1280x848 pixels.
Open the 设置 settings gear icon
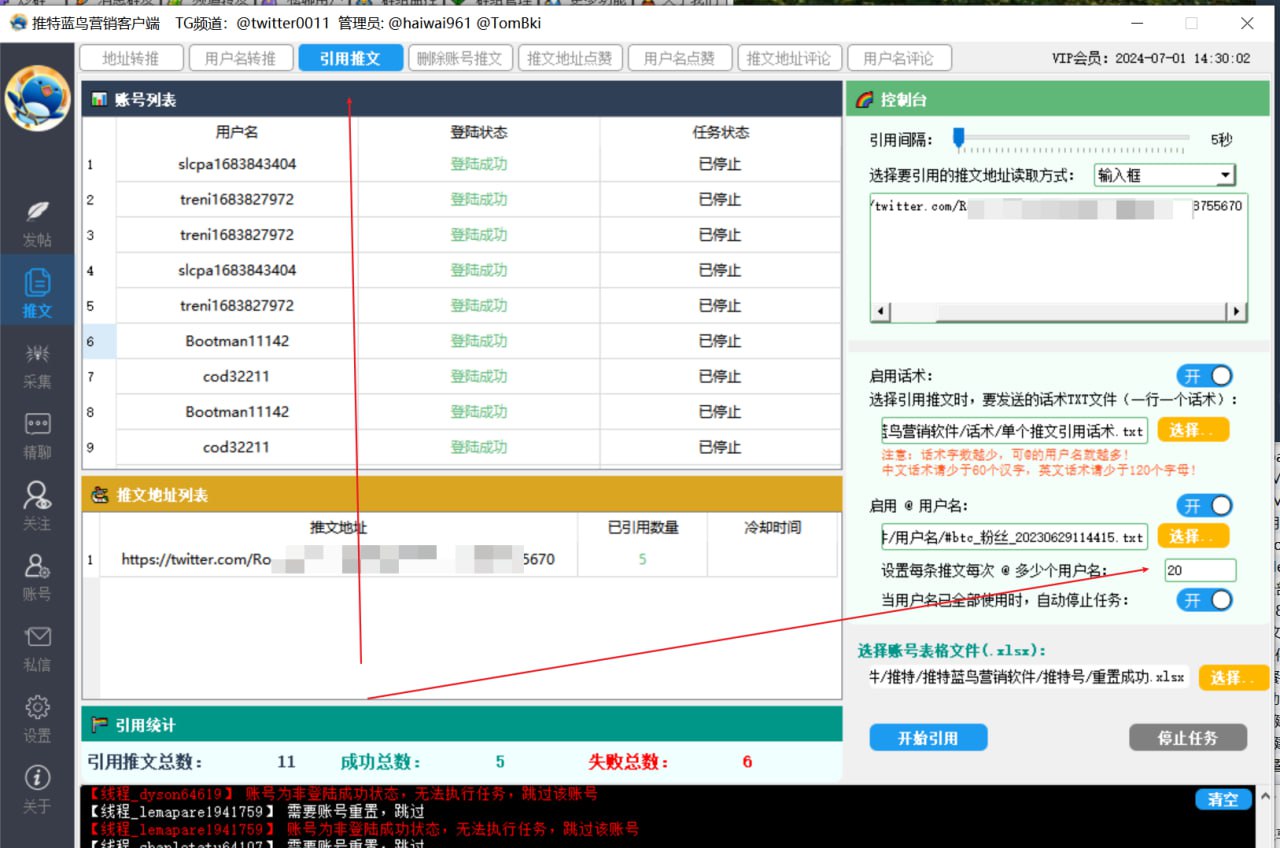(x=37, y=708)
